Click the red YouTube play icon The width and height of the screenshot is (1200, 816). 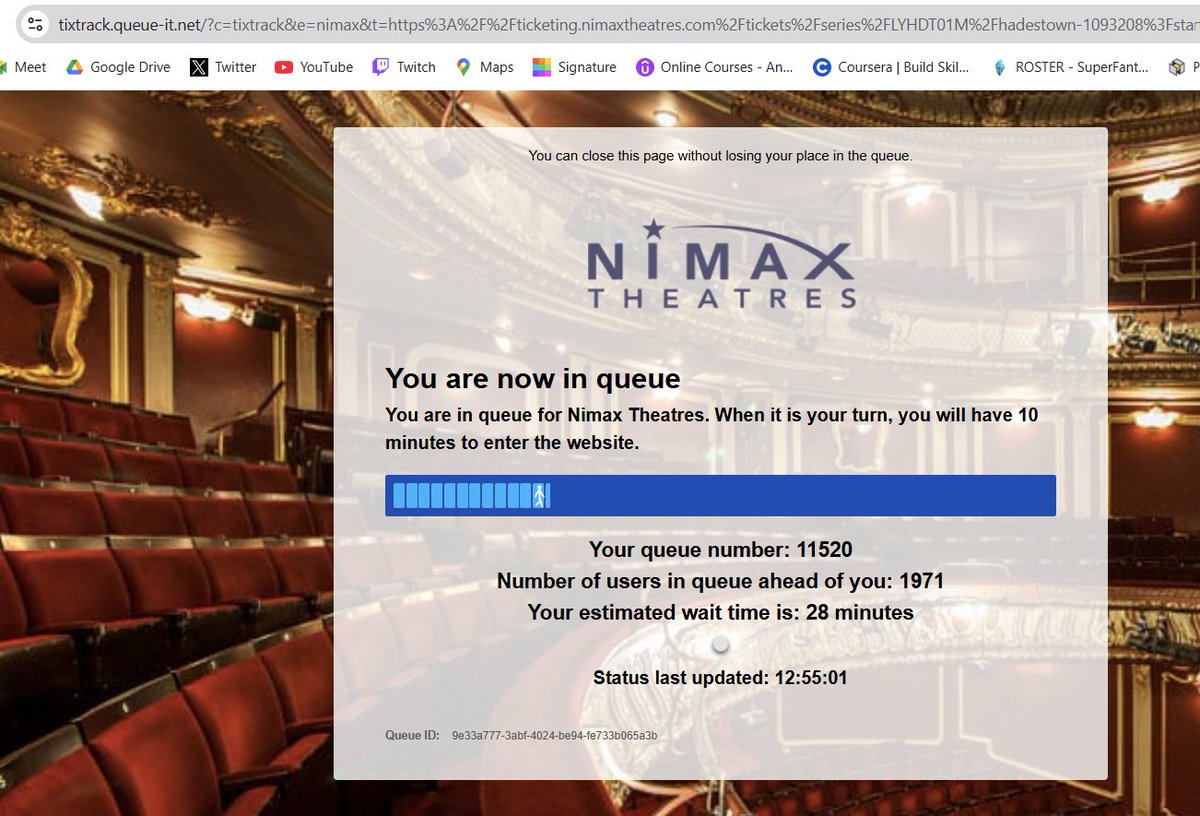283,67
